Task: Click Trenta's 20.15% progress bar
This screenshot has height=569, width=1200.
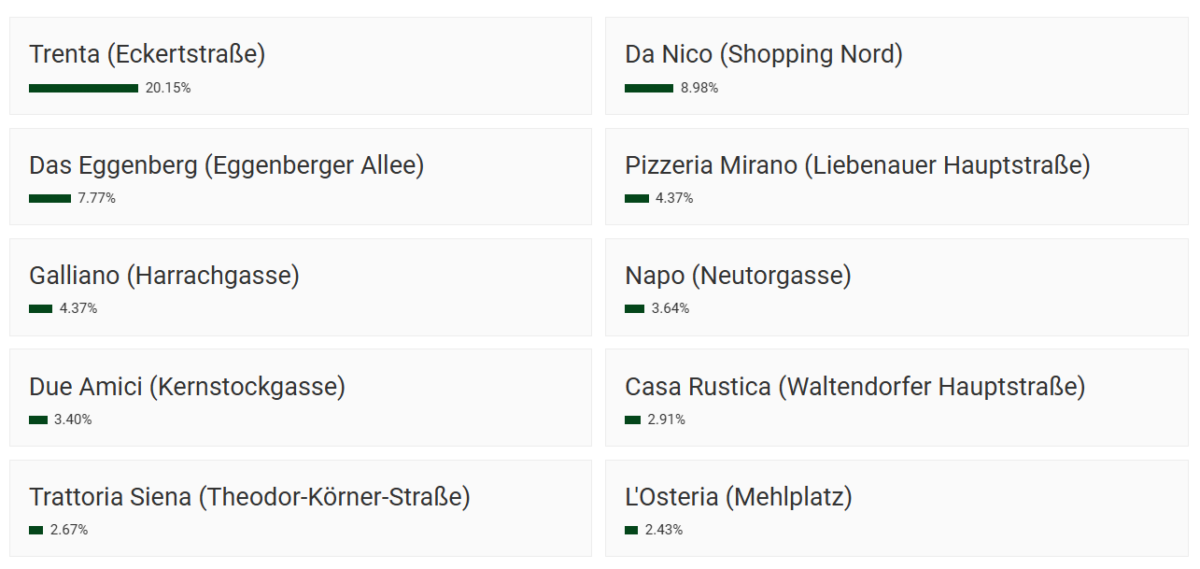Action: (84, 88)
